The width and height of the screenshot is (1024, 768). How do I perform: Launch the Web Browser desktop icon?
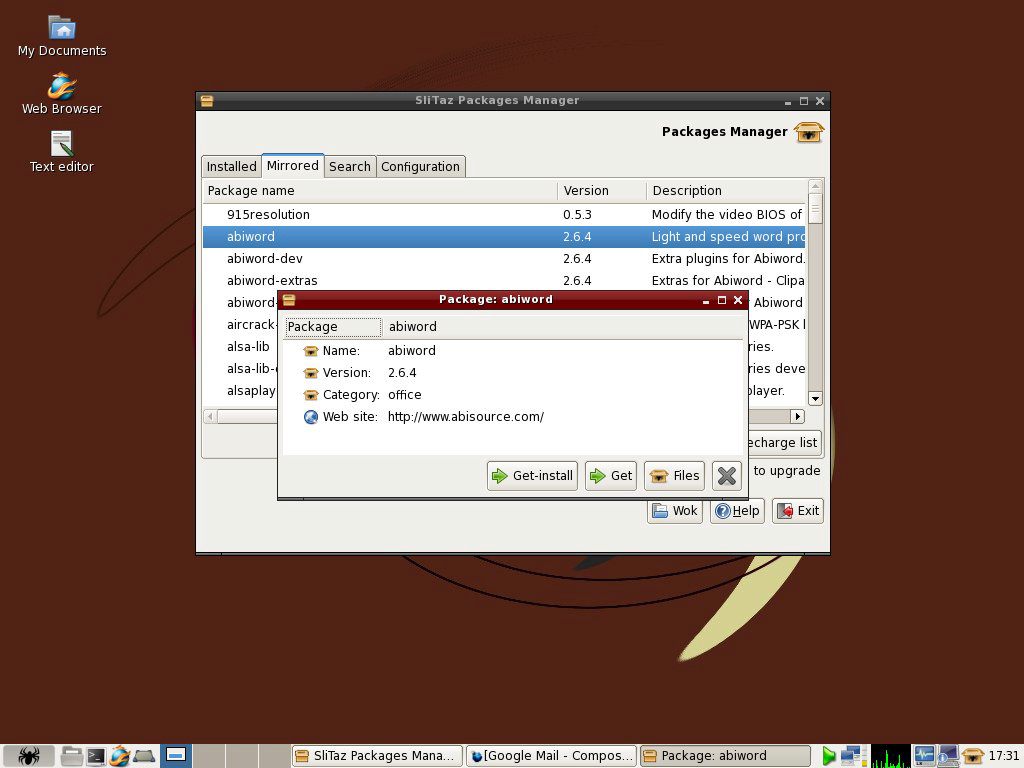click(x=62, y=95)
